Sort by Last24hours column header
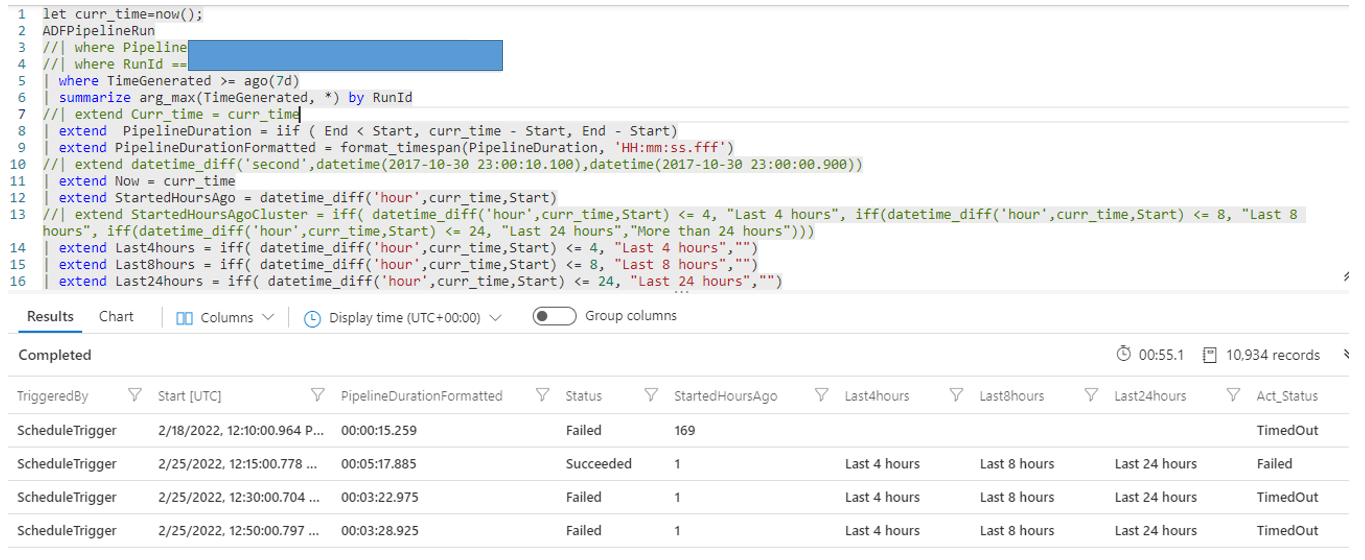 tap(1150, 396)
